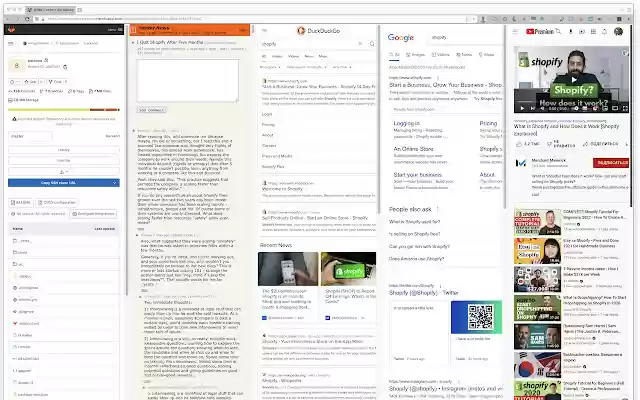The image size is (640, 400).
Task: Select DuckDuckGo News tab
Action: click(309, 56)
